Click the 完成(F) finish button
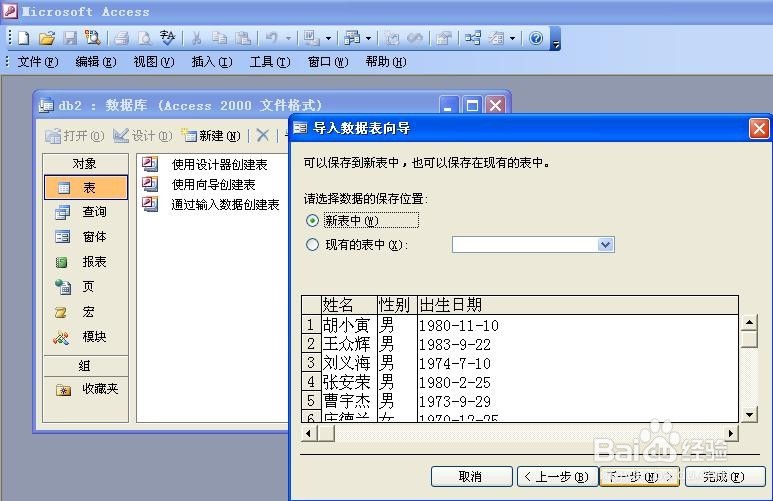 pyautogui.click(x=725, y=477)
